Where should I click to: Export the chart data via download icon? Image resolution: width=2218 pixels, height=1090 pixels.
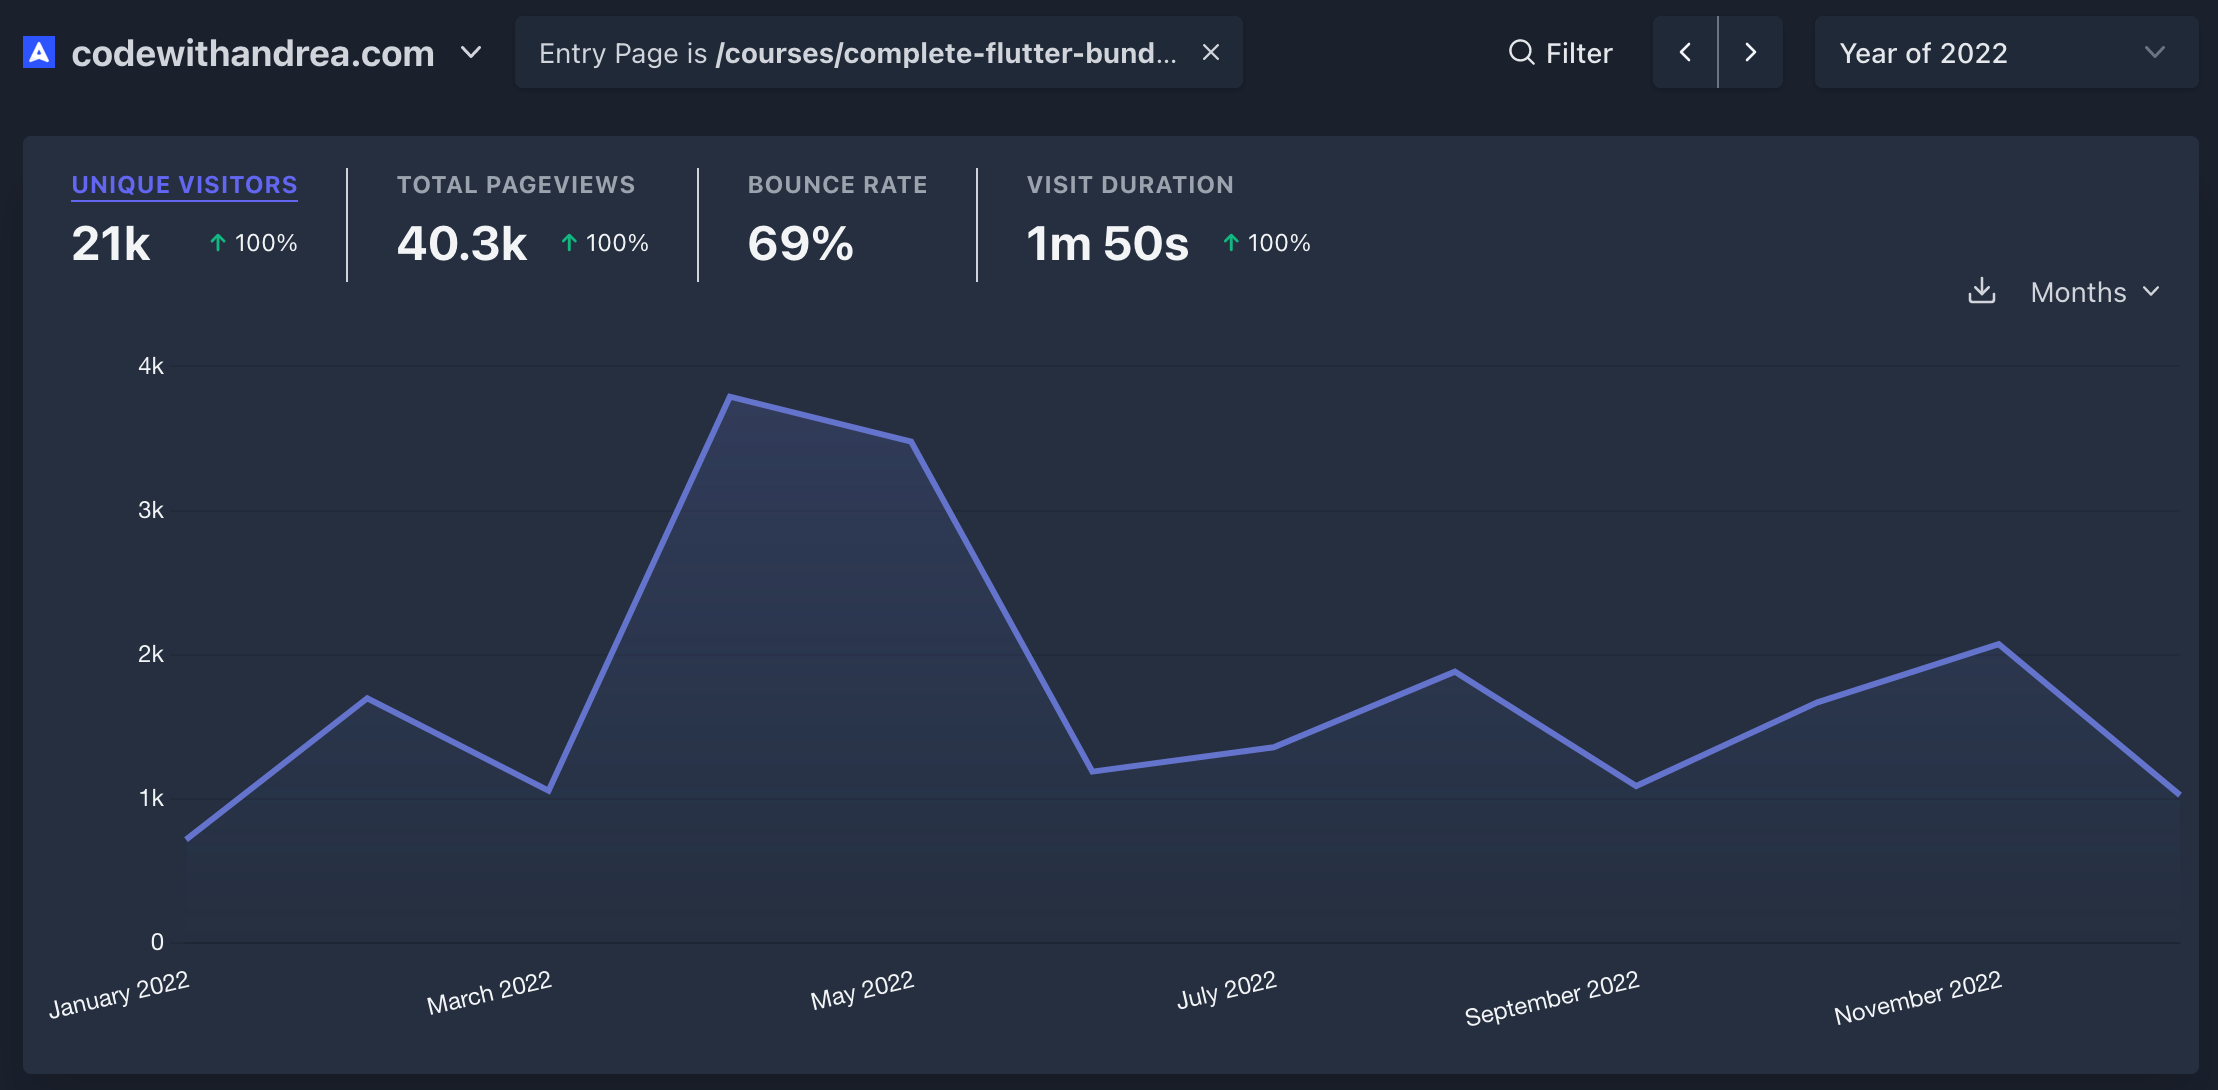click(x=1983, y=291)
